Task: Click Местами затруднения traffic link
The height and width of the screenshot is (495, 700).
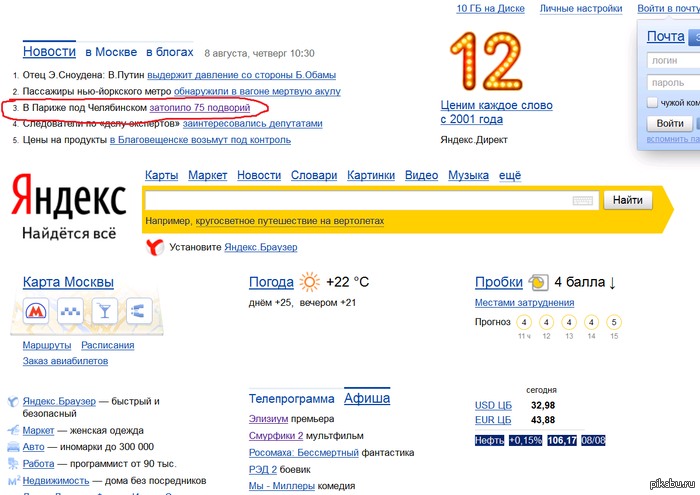Action: 524,303
